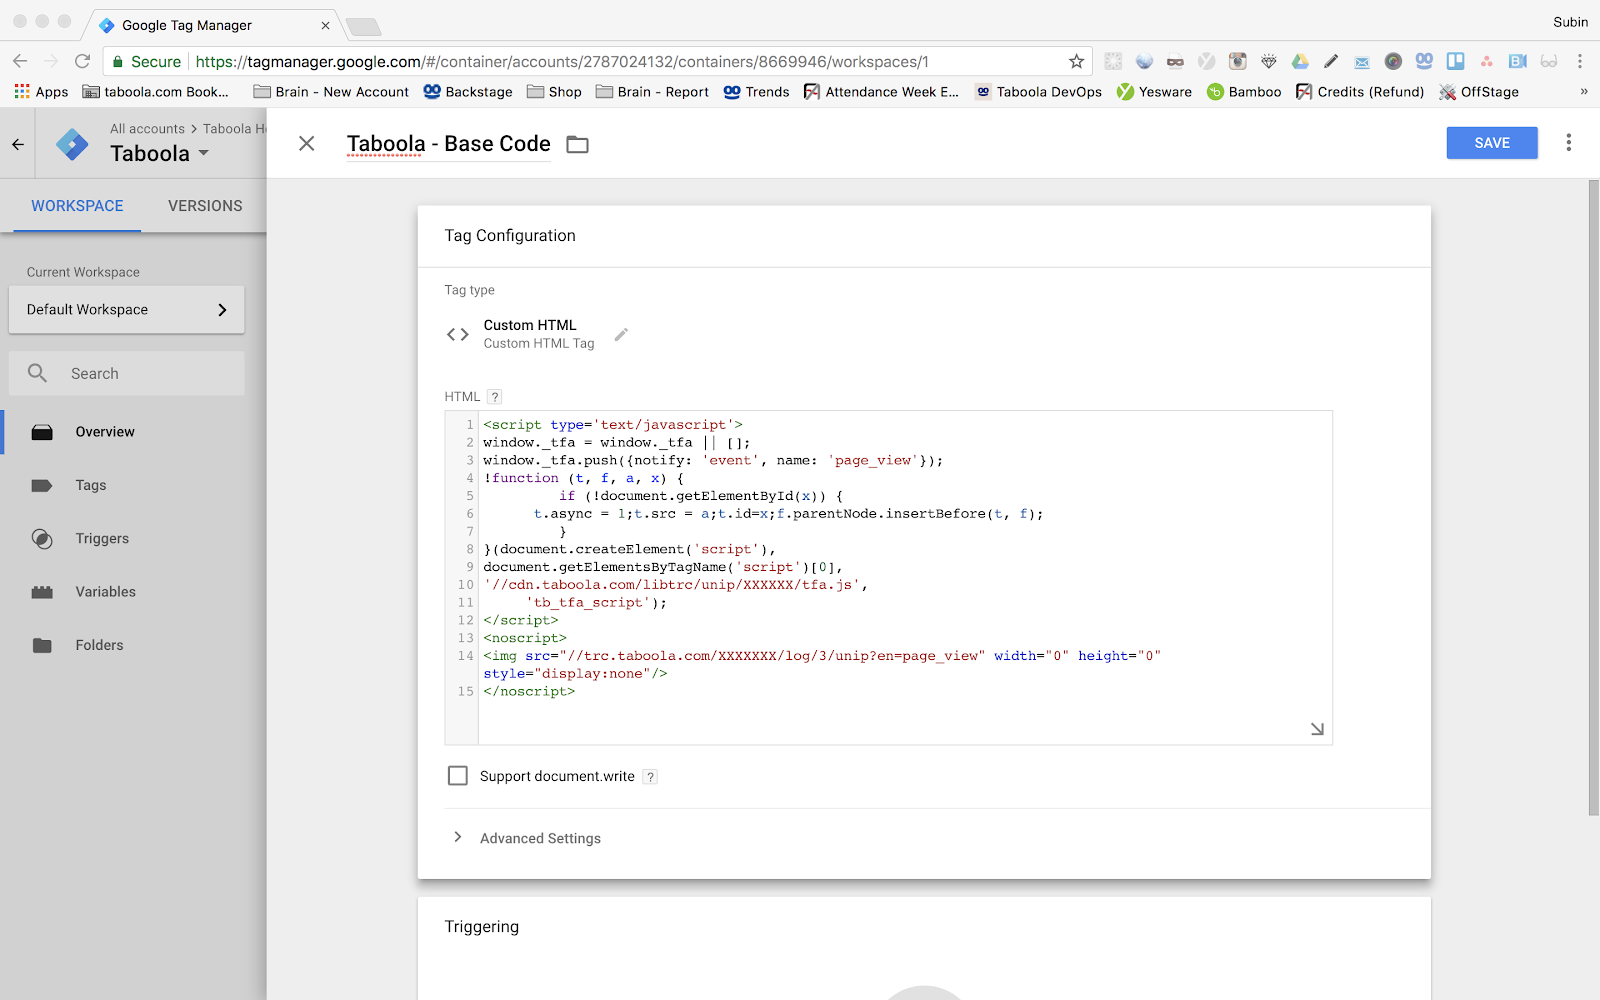The image size is (1600, 1000).
Task: Close the tag editor with the X icon
Action: pos(307,144)
